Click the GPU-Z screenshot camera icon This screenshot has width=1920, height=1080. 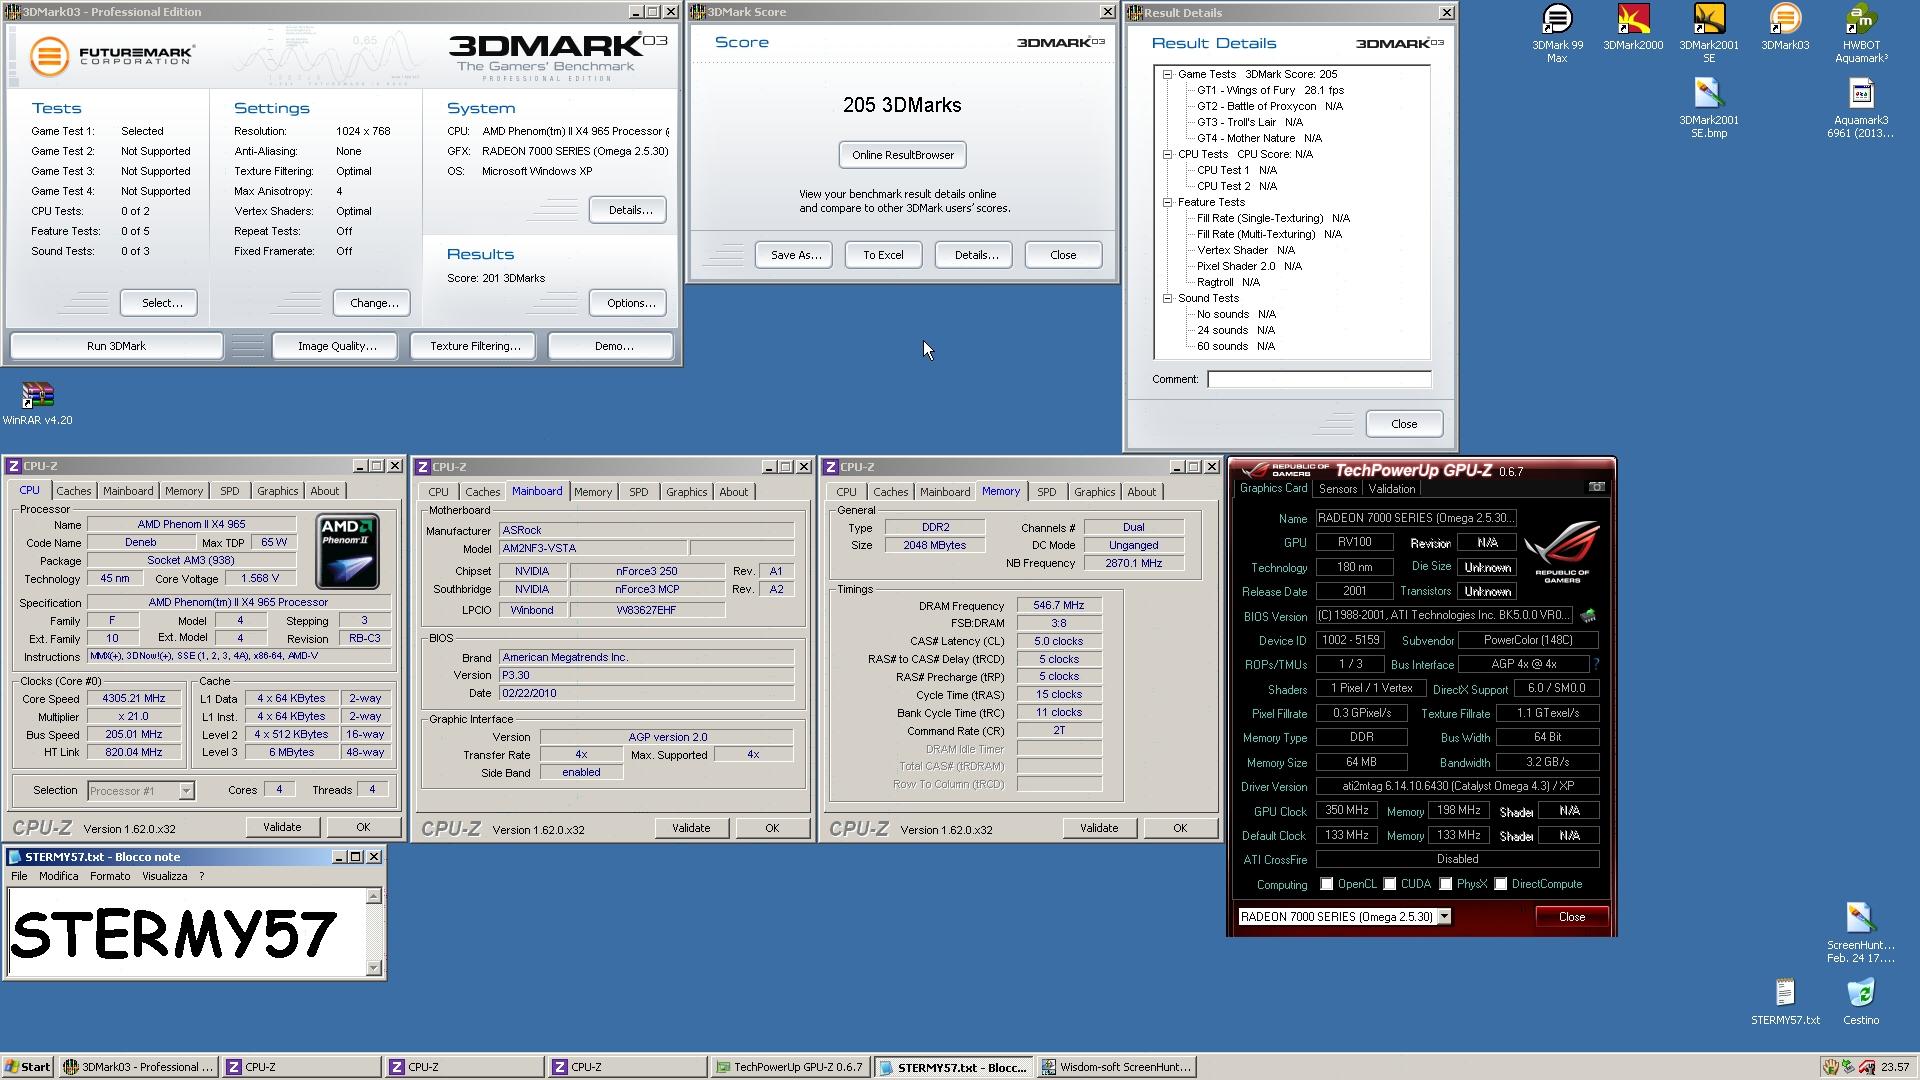point(1597,487)
